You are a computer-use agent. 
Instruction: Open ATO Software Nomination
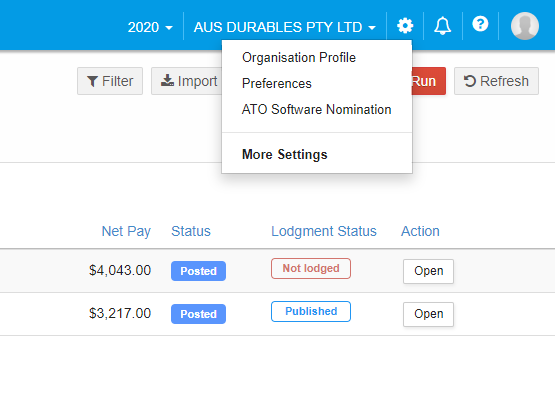click(x=316, y=109)
